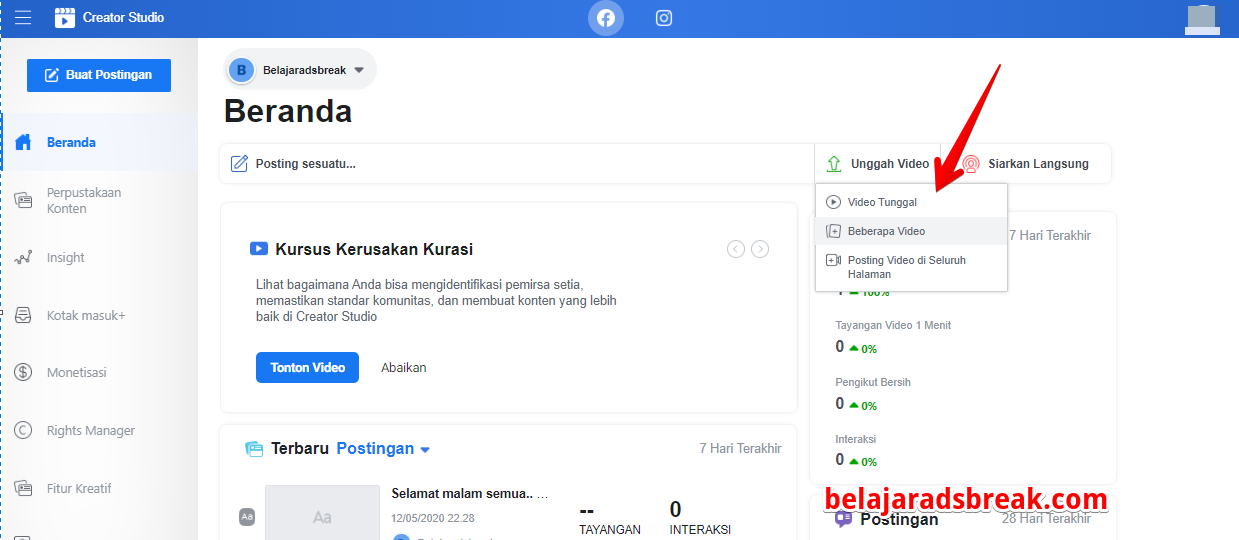Viewport: 1239px width, 540px height.
Task: Open the hamburger menu in top bar
Action: click(x=22, y=17)
